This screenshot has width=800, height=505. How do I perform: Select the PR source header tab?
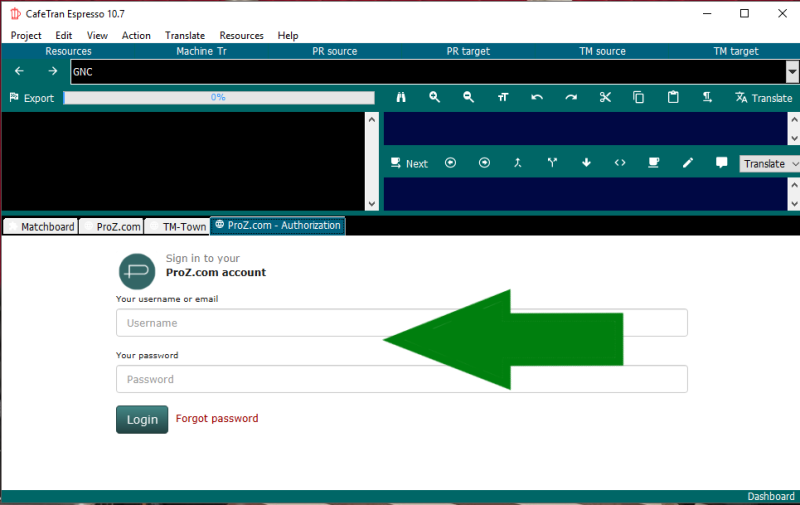(x=335, y=51)
